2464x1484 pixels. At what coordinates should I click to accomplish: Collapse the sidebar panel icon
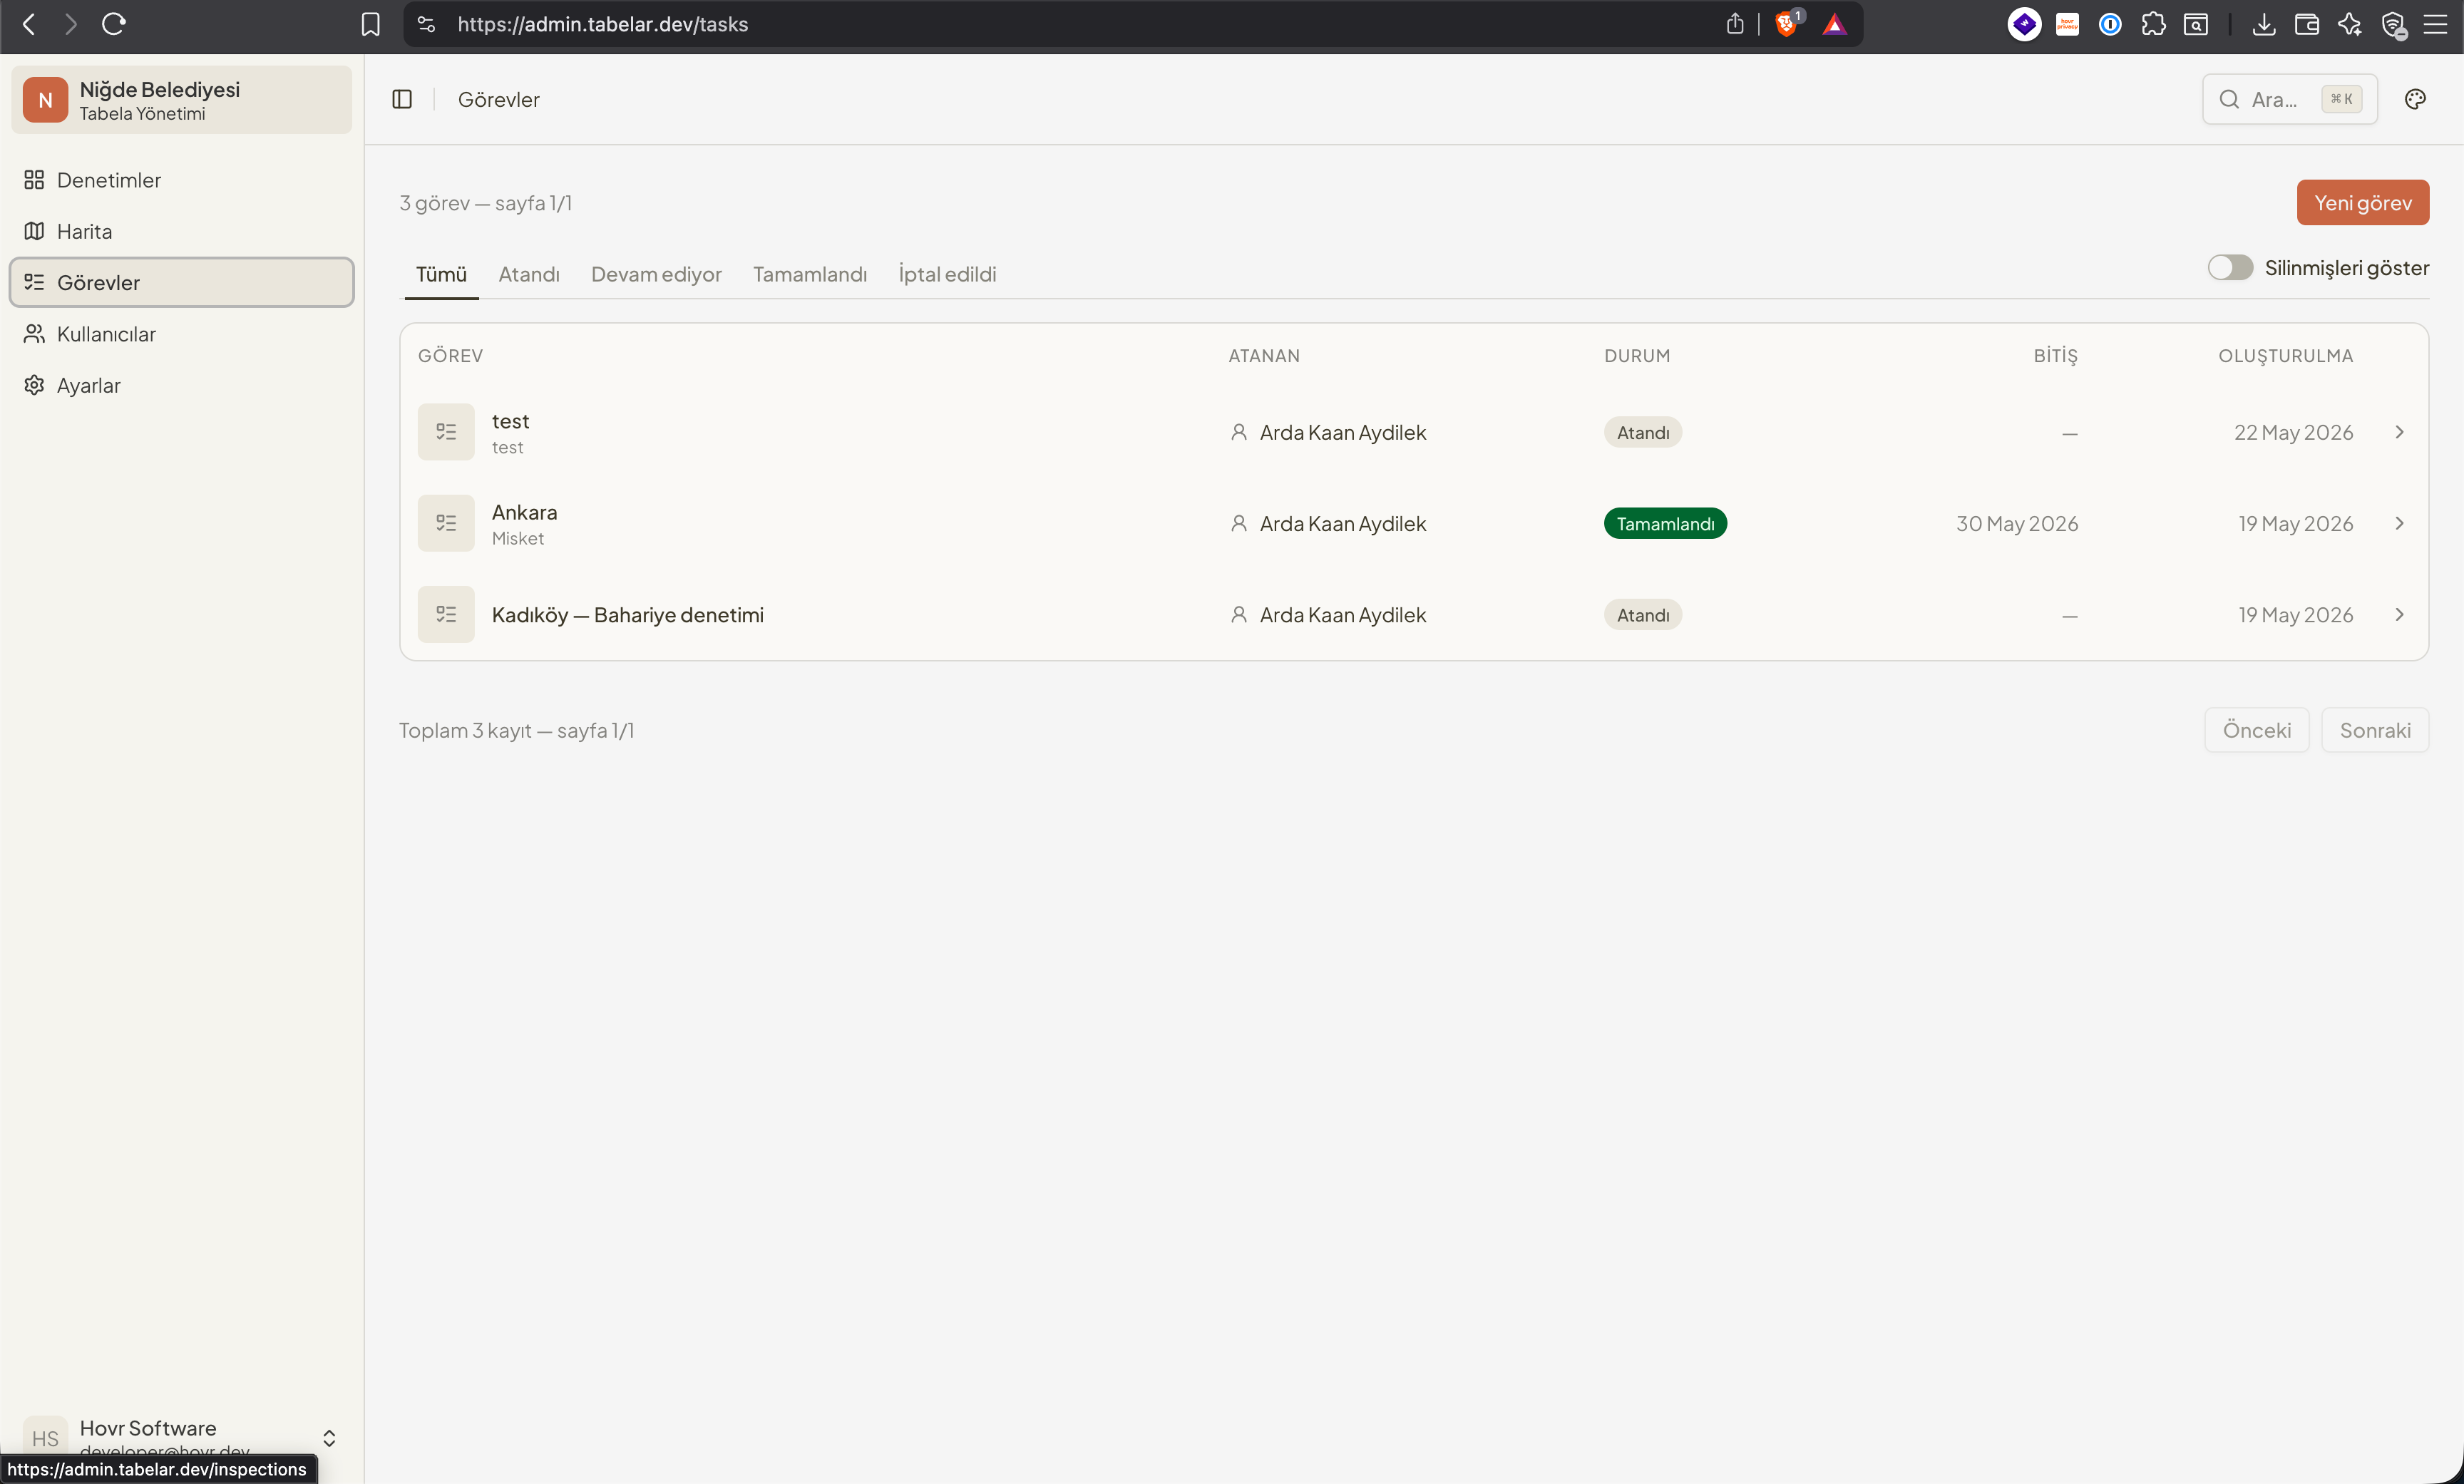pos(402,99)
